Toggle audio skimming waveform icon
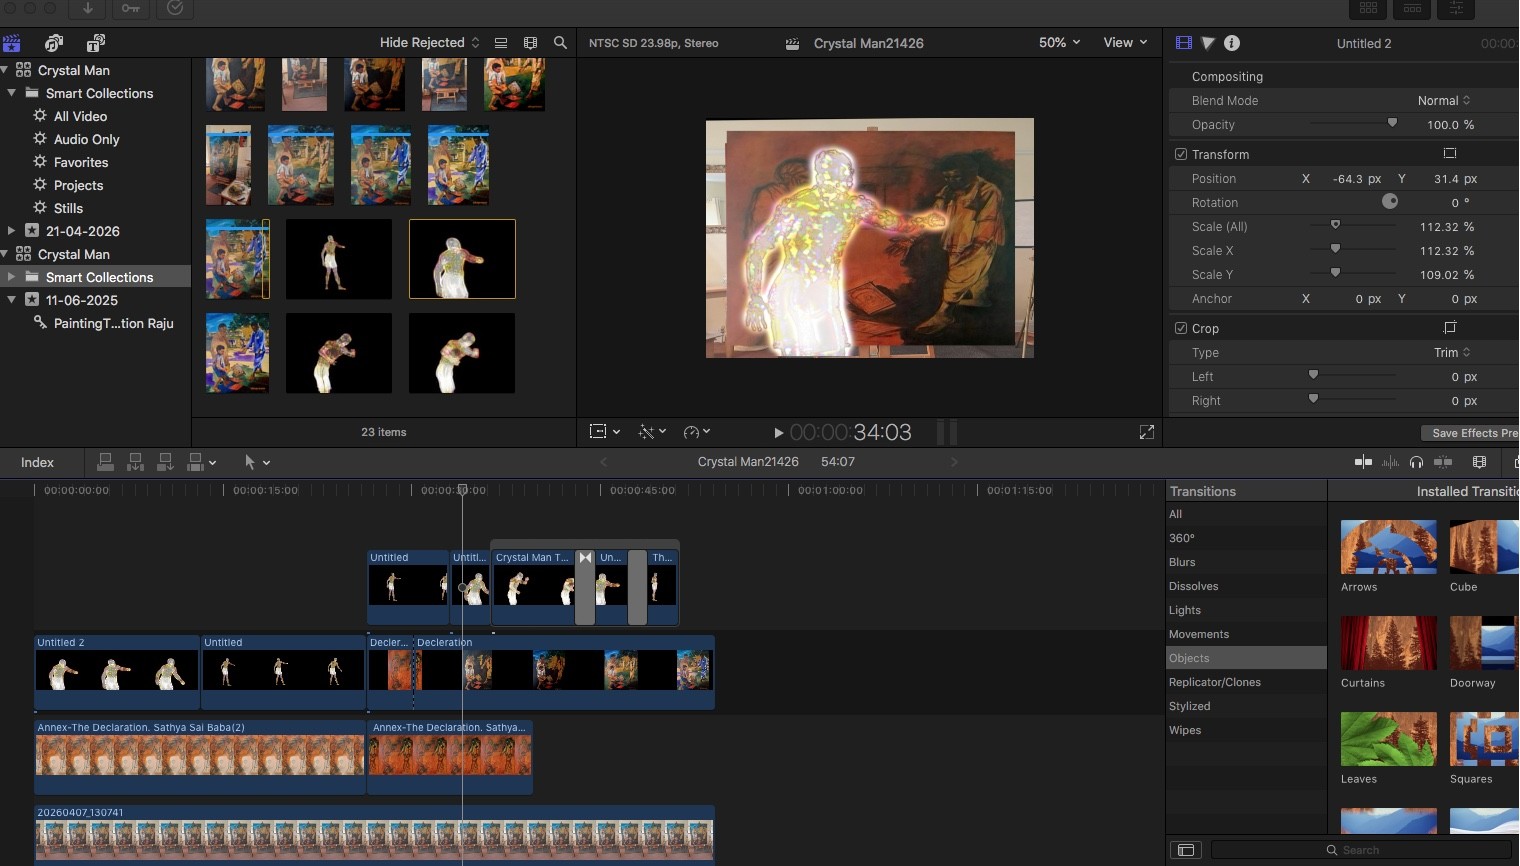The width and height of the screenshot is (1520, 866). pyautogui.click(x=1390, y=462)
